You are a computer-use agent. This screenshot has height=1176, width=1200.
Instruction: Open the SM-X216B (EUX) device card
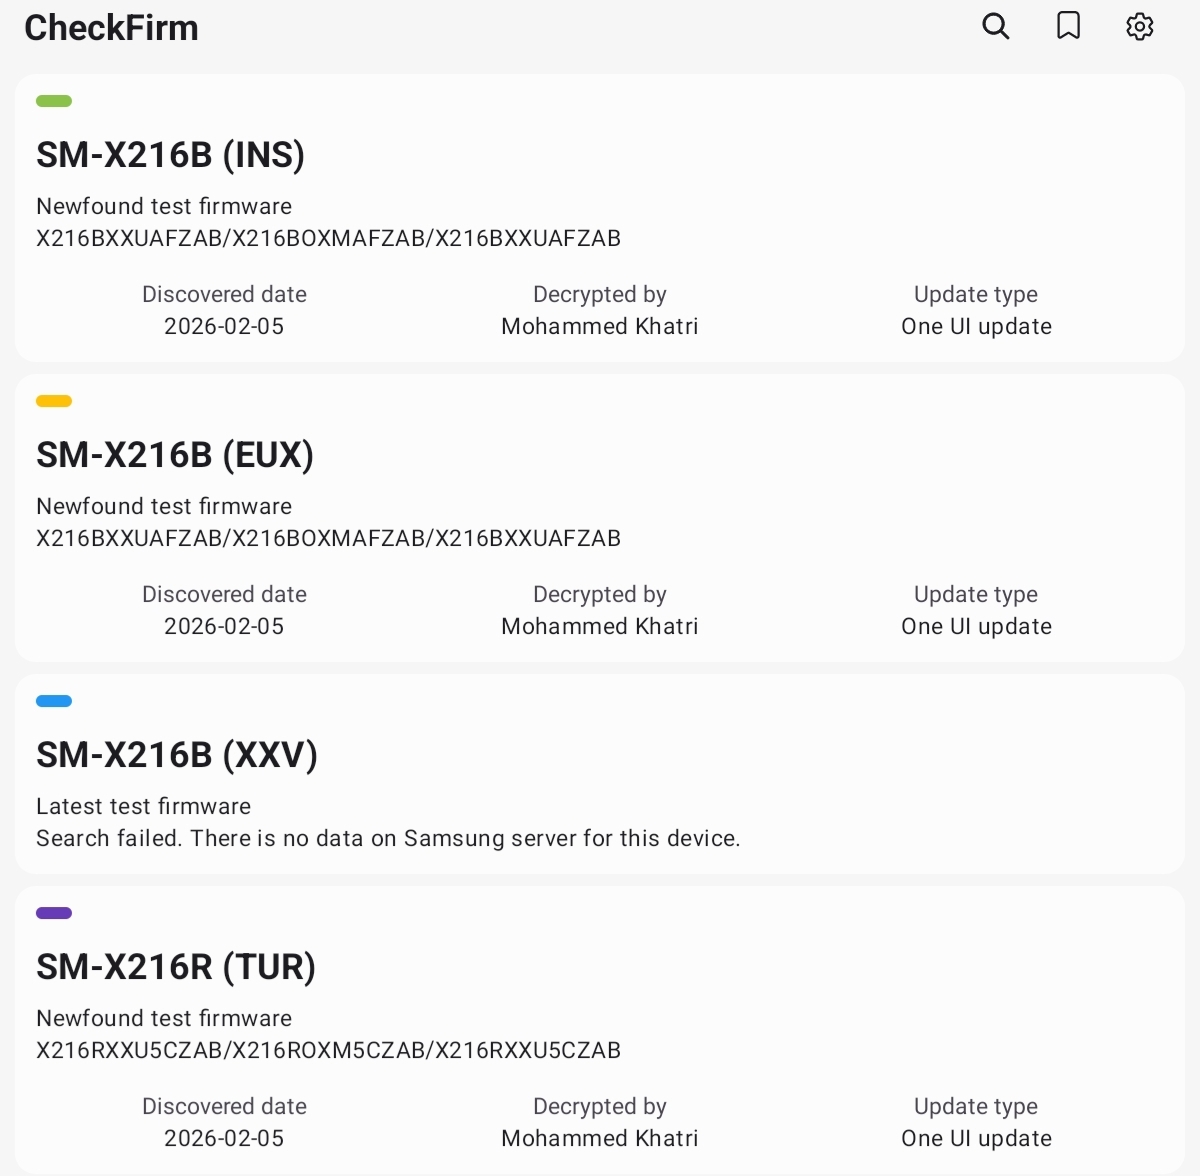pyautogui.click(x=600, y=518)
